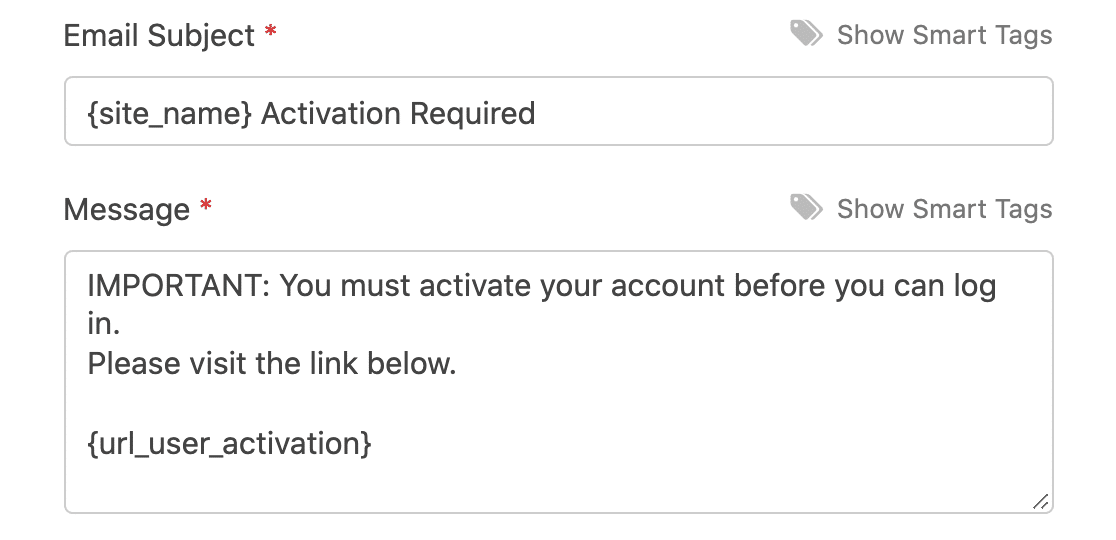Click the Message field label

[x=127, y=210]
